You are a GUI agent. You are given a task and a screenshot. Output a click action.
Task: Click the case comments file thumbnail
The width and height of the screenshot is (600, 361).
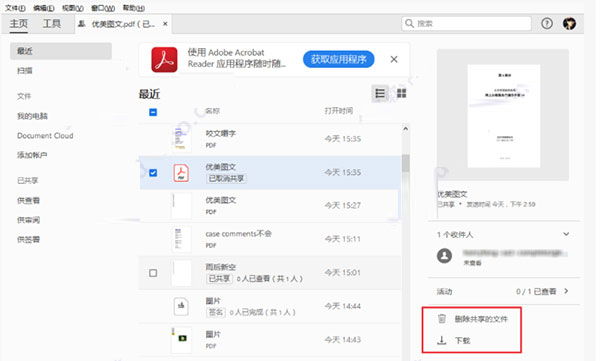(181, 239)
